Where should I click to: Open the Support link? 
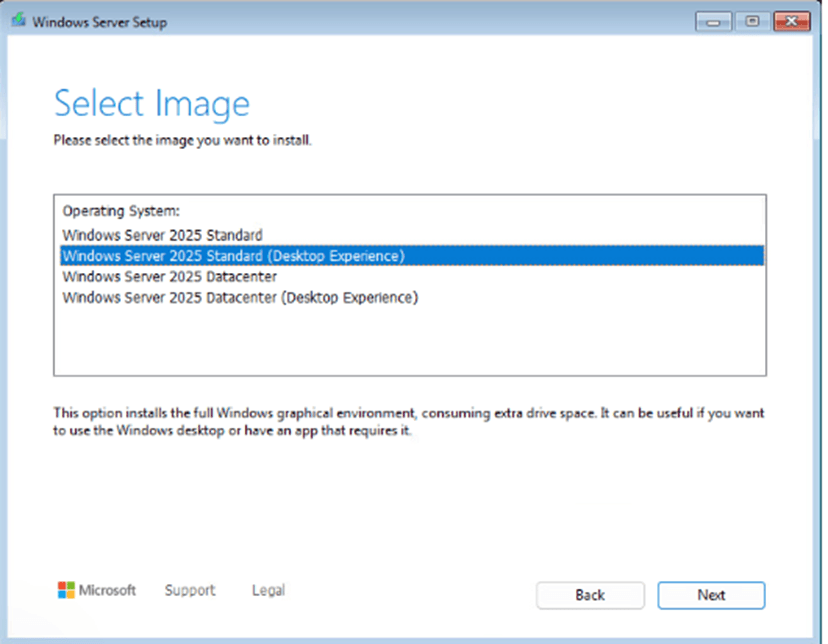[x=189, y=590]
